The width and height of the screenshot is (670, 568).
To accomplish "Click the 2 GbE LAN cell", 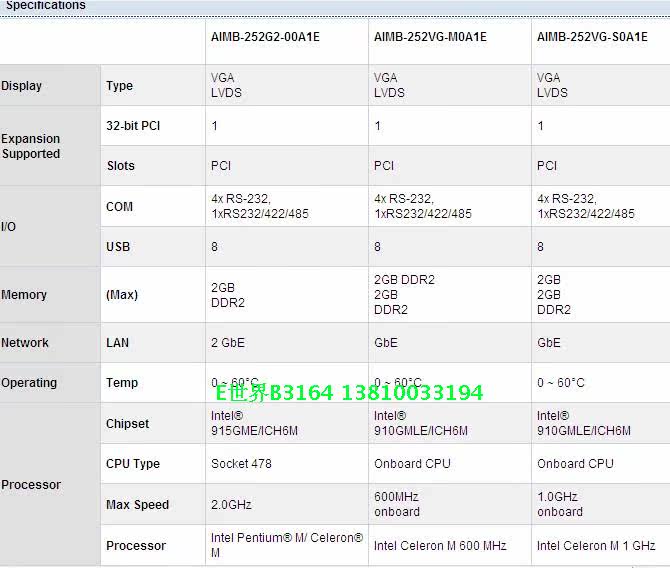I will pos(228,343).
